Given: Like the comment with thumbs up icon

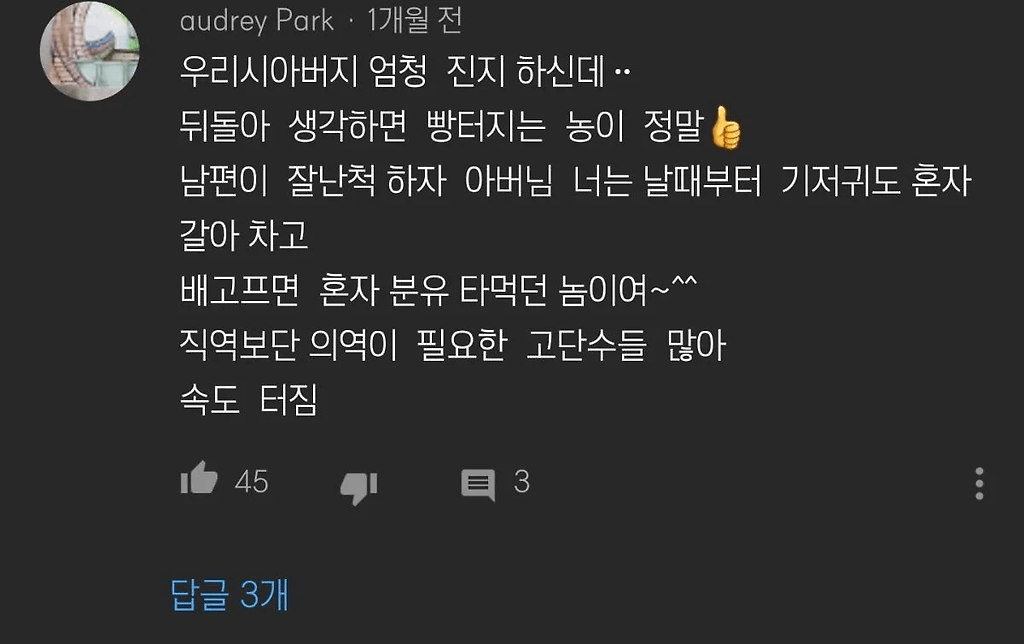Looking at the screenshot, I should (x=199, y=479).
